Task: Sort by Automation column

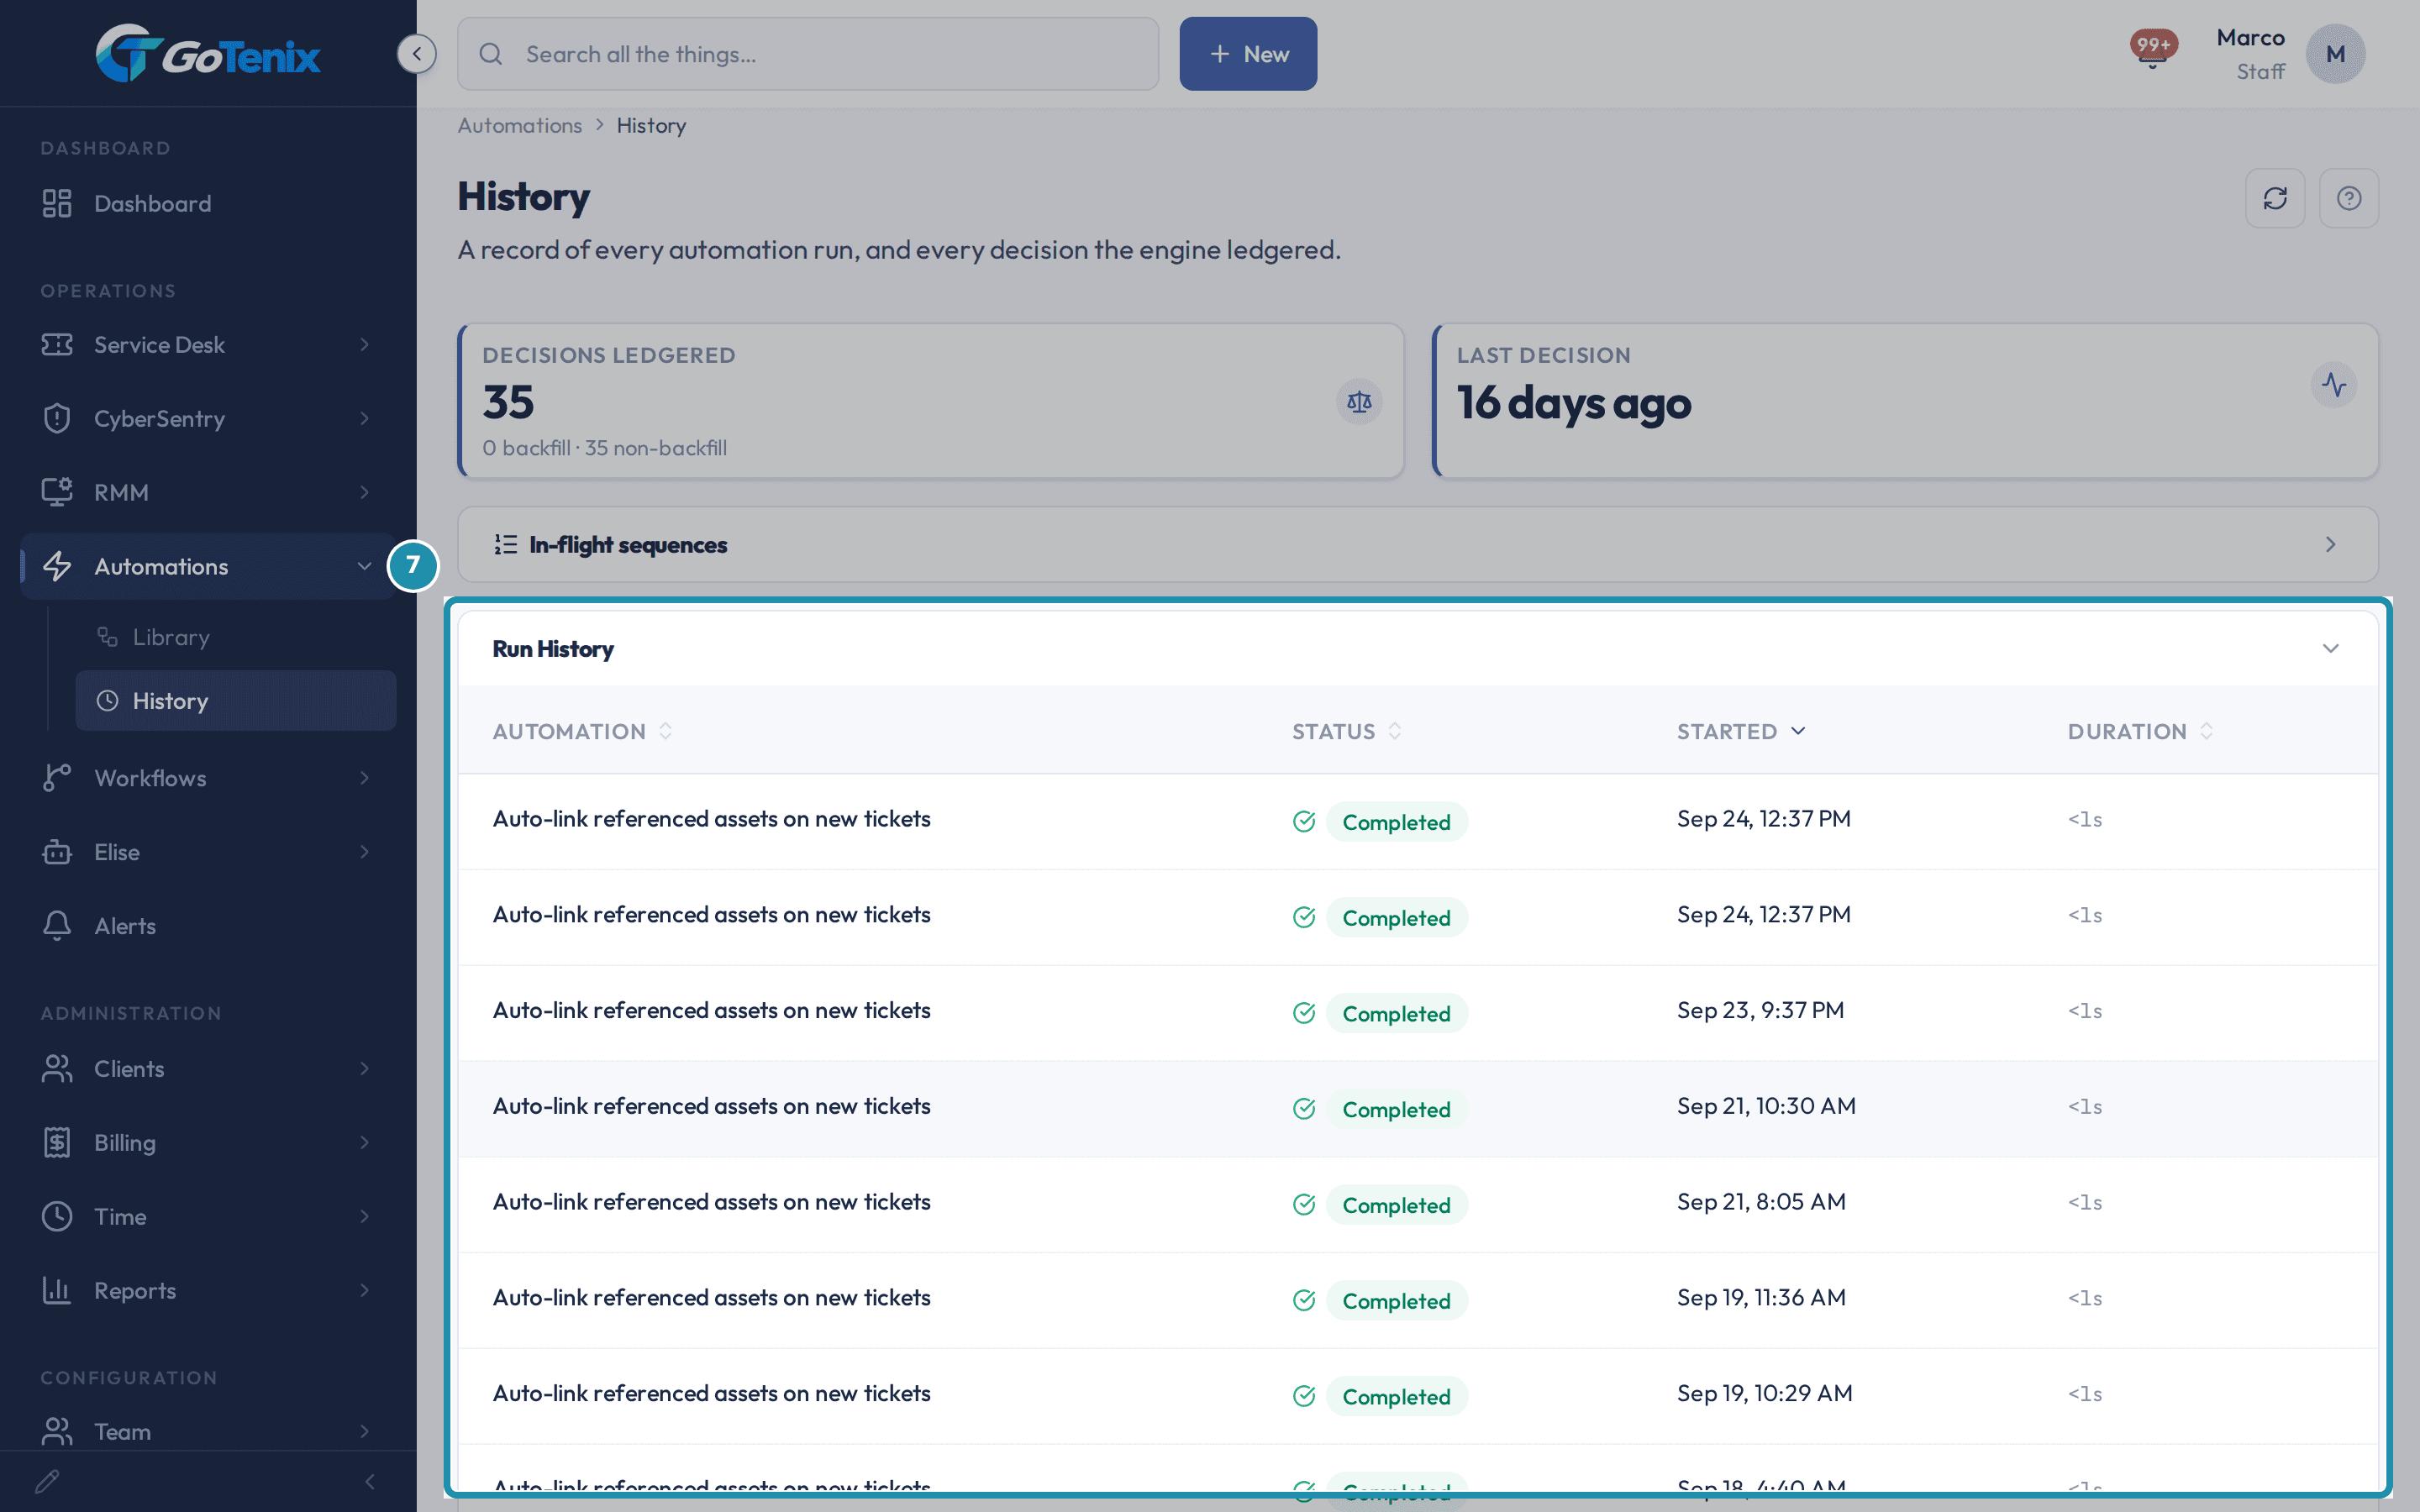Action: 582,731
